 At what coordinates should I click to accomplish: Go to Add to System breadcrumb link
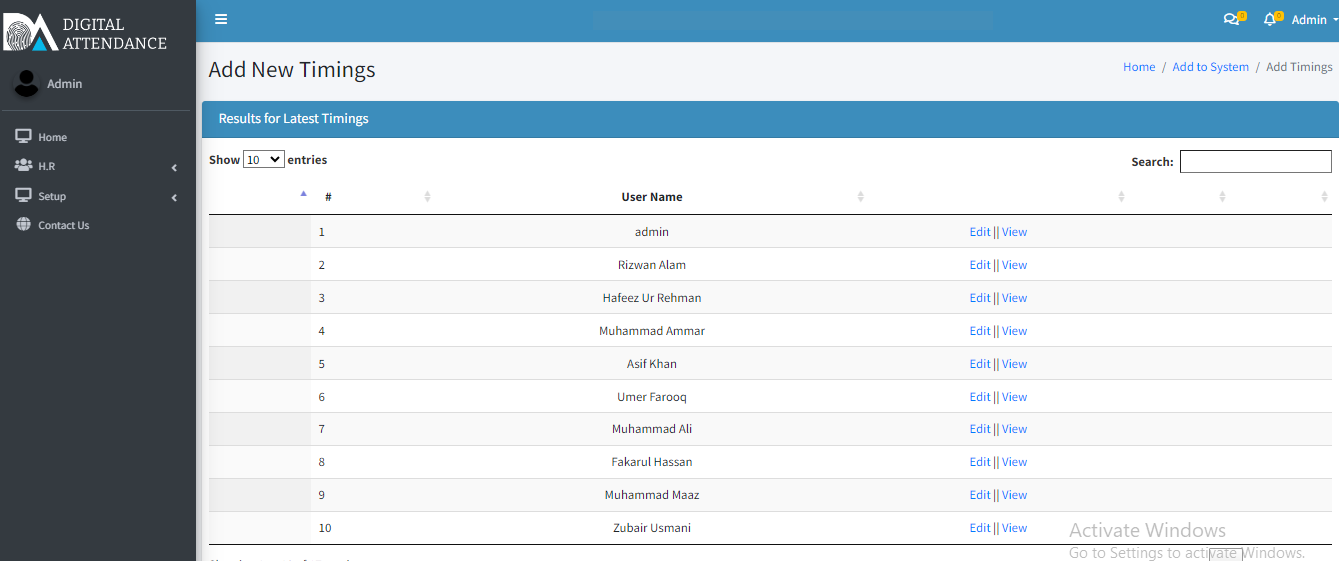pos(1210,67)
